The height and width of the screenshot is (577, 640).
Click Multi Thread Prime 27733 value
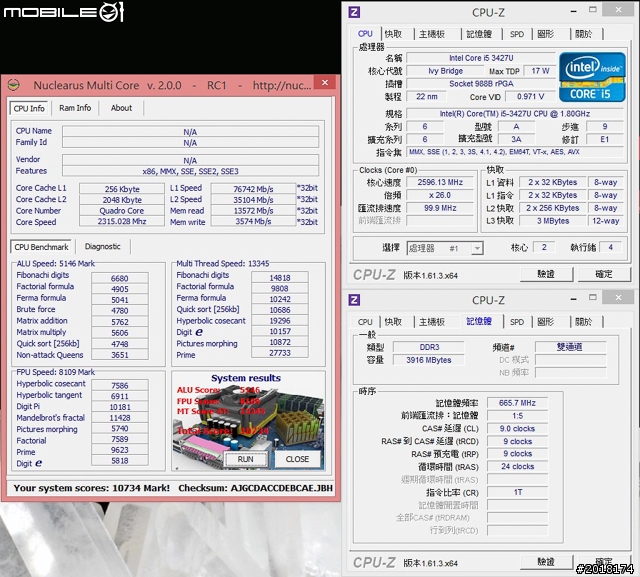click(280, 353)
